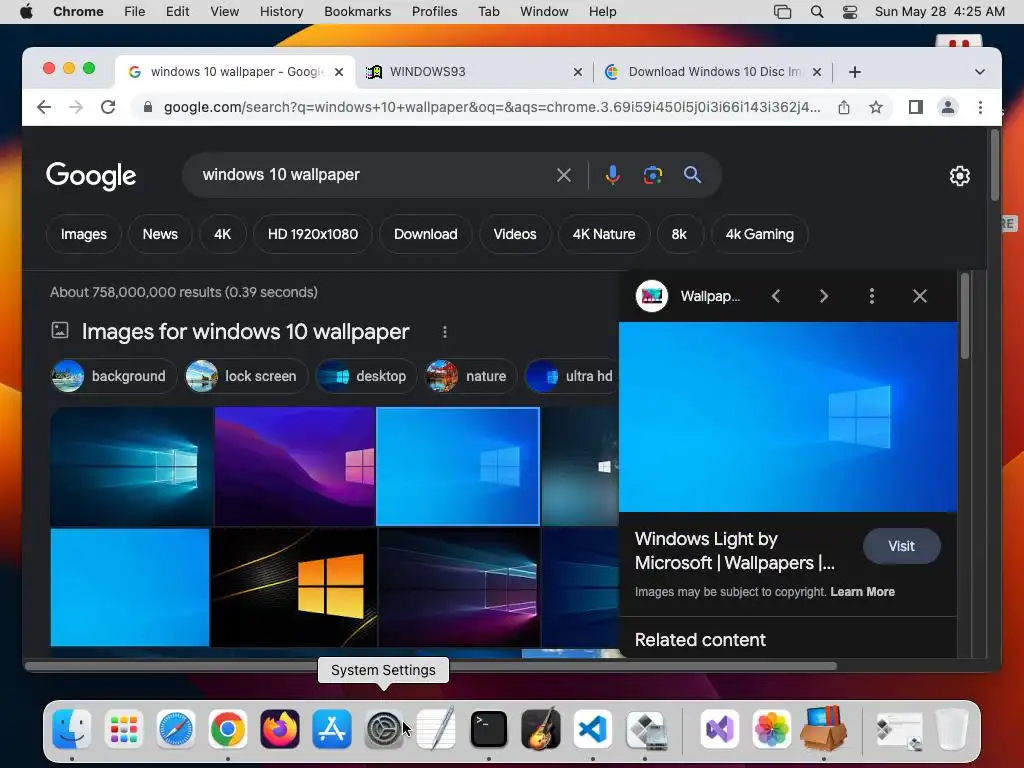Select the Images filter chip
Image resolution: width=1024 pixels, height=768 pixels.
click(x=84, y=234)
